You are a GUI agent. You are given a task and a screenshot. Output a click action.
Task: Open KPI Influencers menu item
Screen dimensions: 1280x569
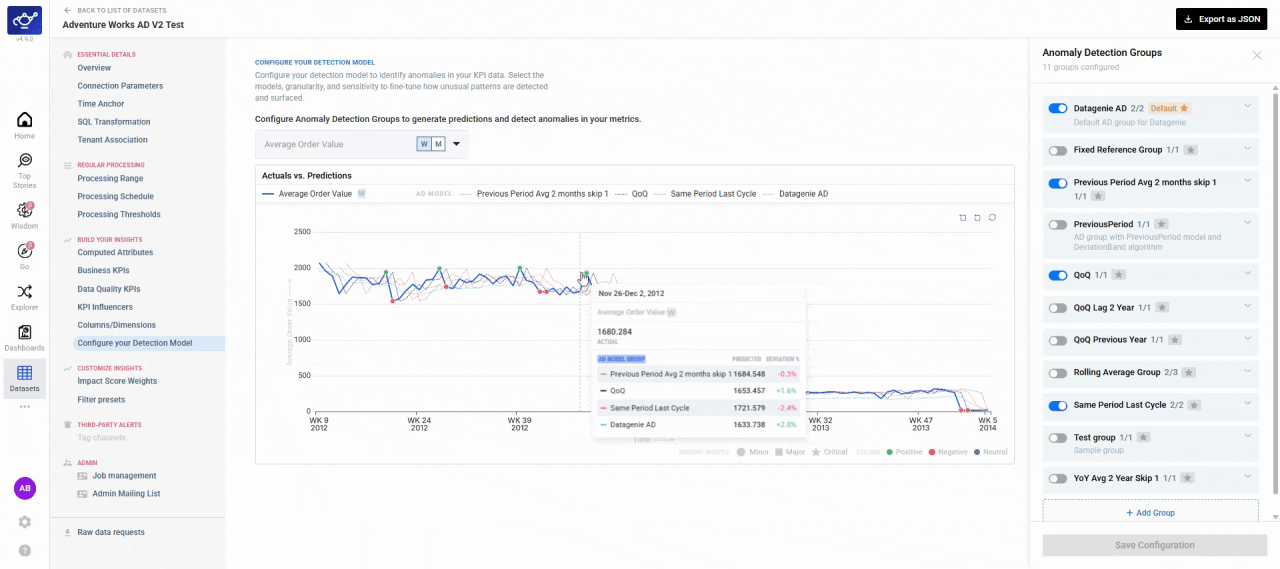pyautogui.click(x=105, y=307)
